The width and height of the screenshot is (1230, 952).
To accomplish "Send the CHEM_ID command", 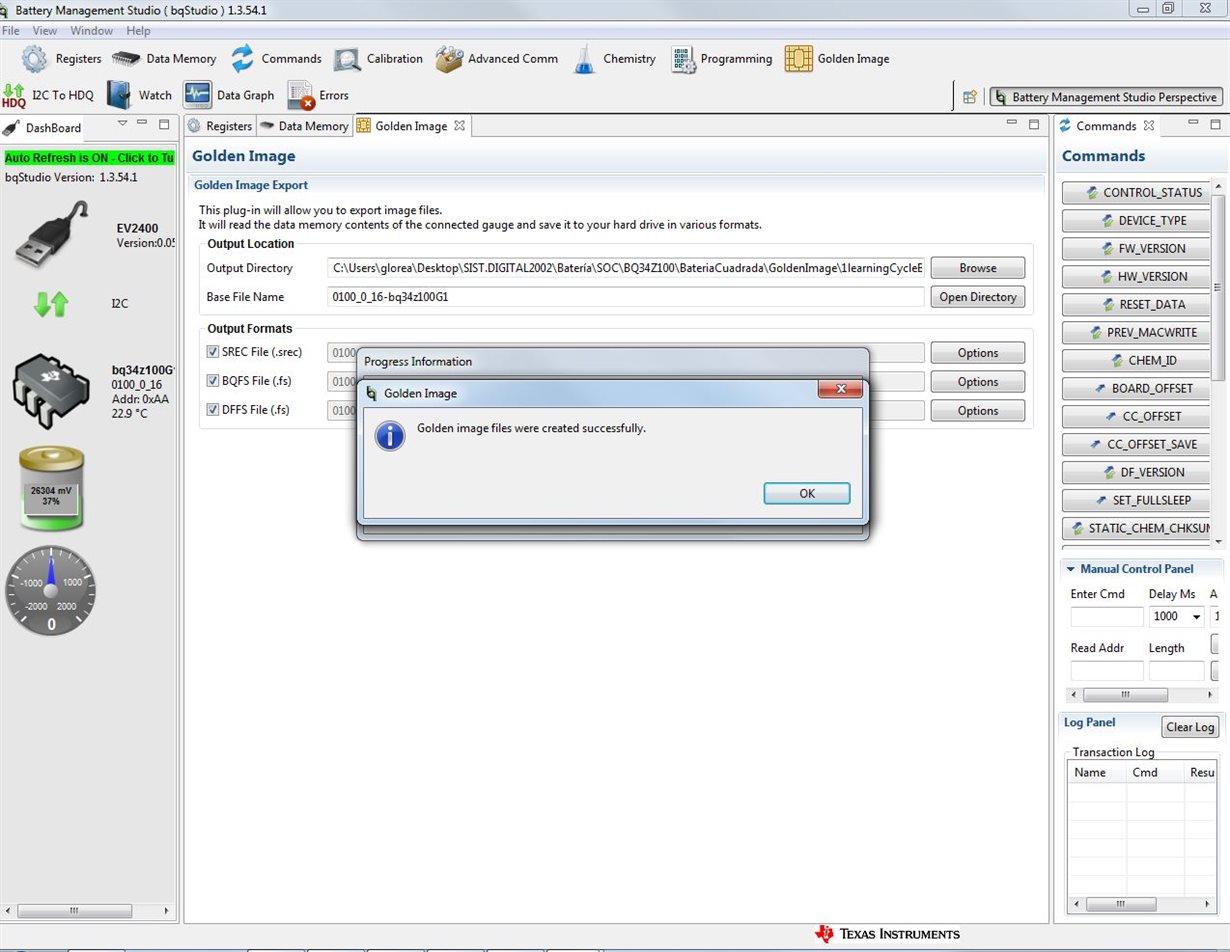I will (x=1137, y=360).
